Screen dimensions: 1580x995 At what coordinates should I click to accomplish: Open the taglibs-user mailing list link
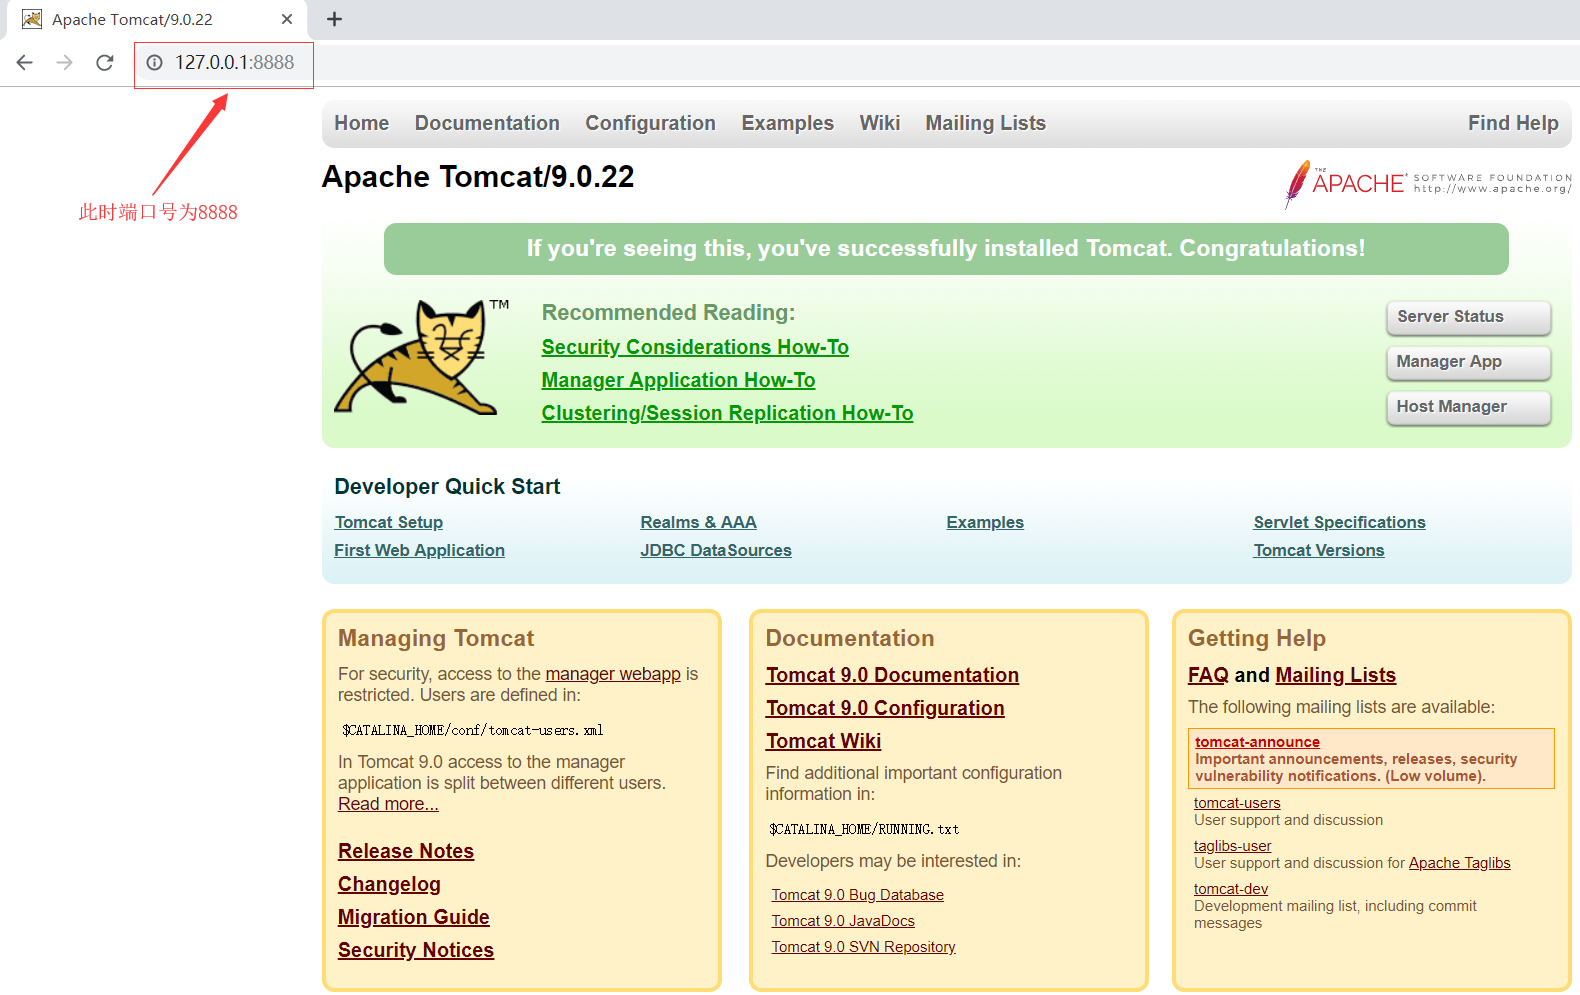1232,846
